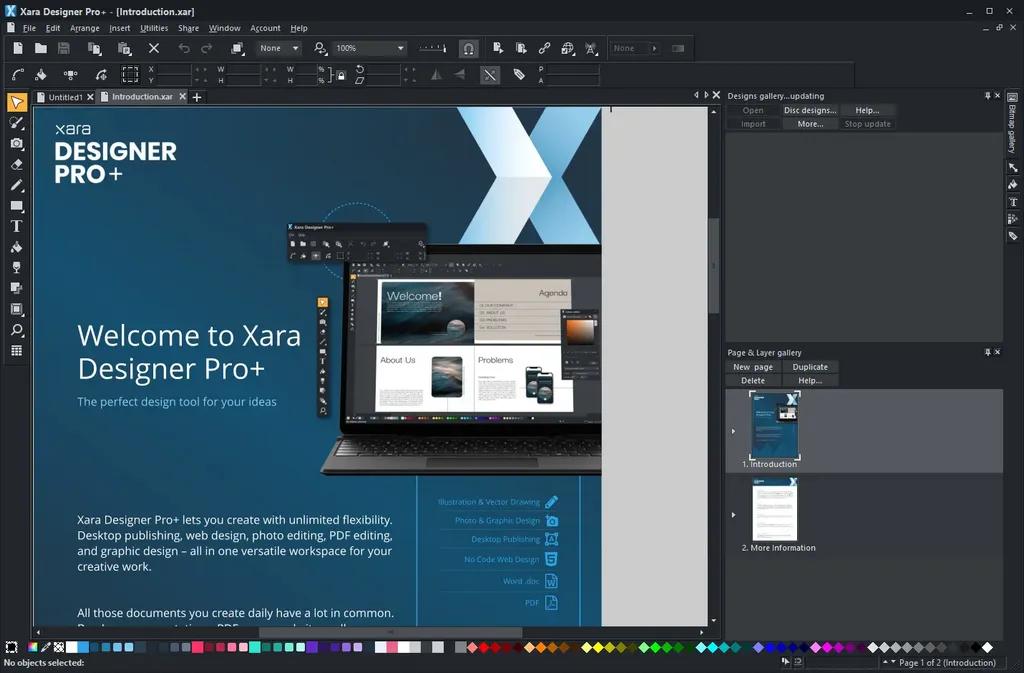1024x673 pixels.
Task: Click the Link chain icon in toolbar
Action: coord(544,48)
